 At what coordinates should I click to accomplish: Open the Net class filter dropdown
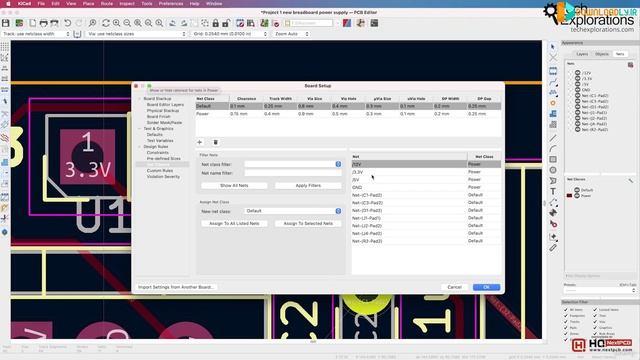click(x=293, y=164)
